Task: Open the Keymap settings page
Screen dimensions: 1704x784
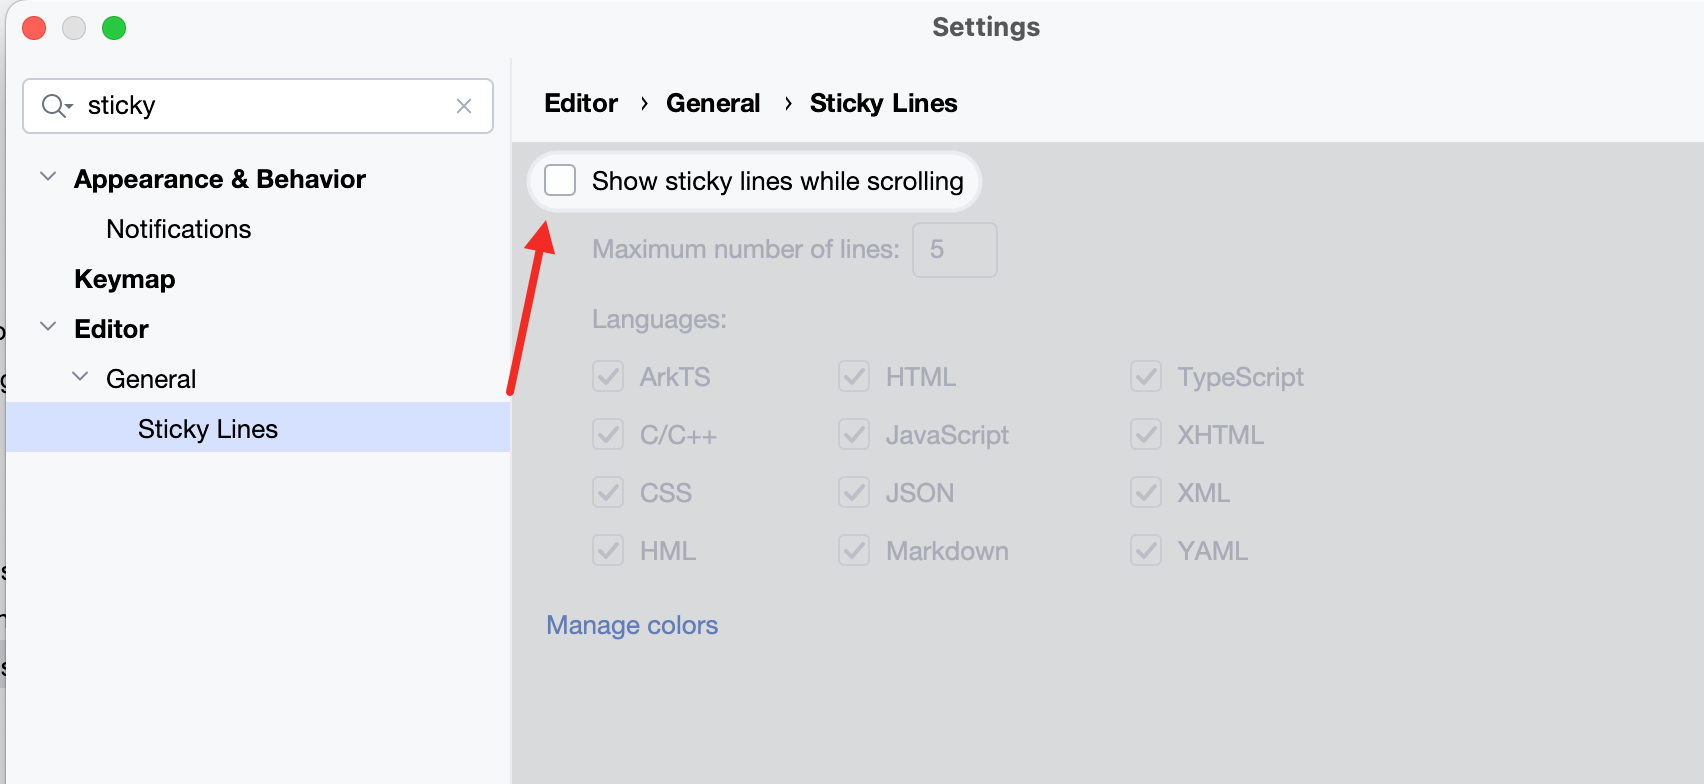Action: pyautogui.click(x=125, y=279)
